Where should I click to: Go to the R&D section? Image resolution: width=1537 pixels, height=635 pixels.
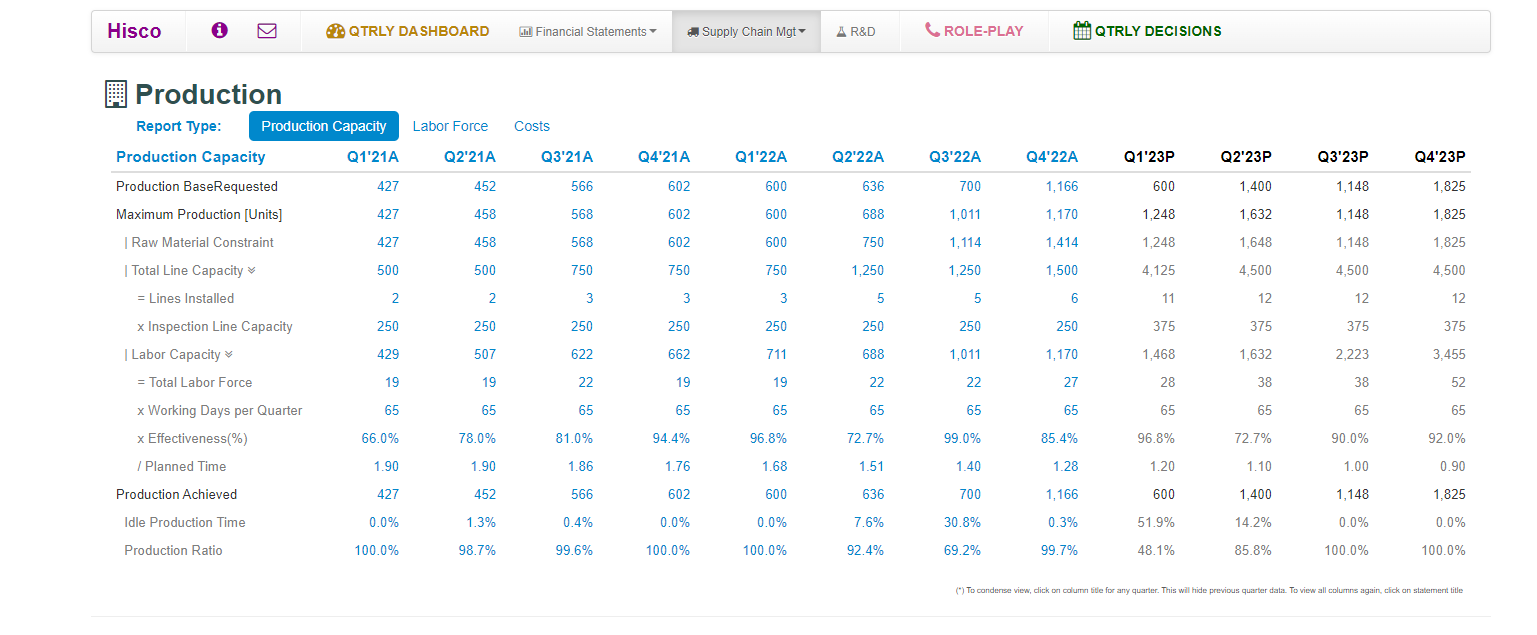coord(855,32)
